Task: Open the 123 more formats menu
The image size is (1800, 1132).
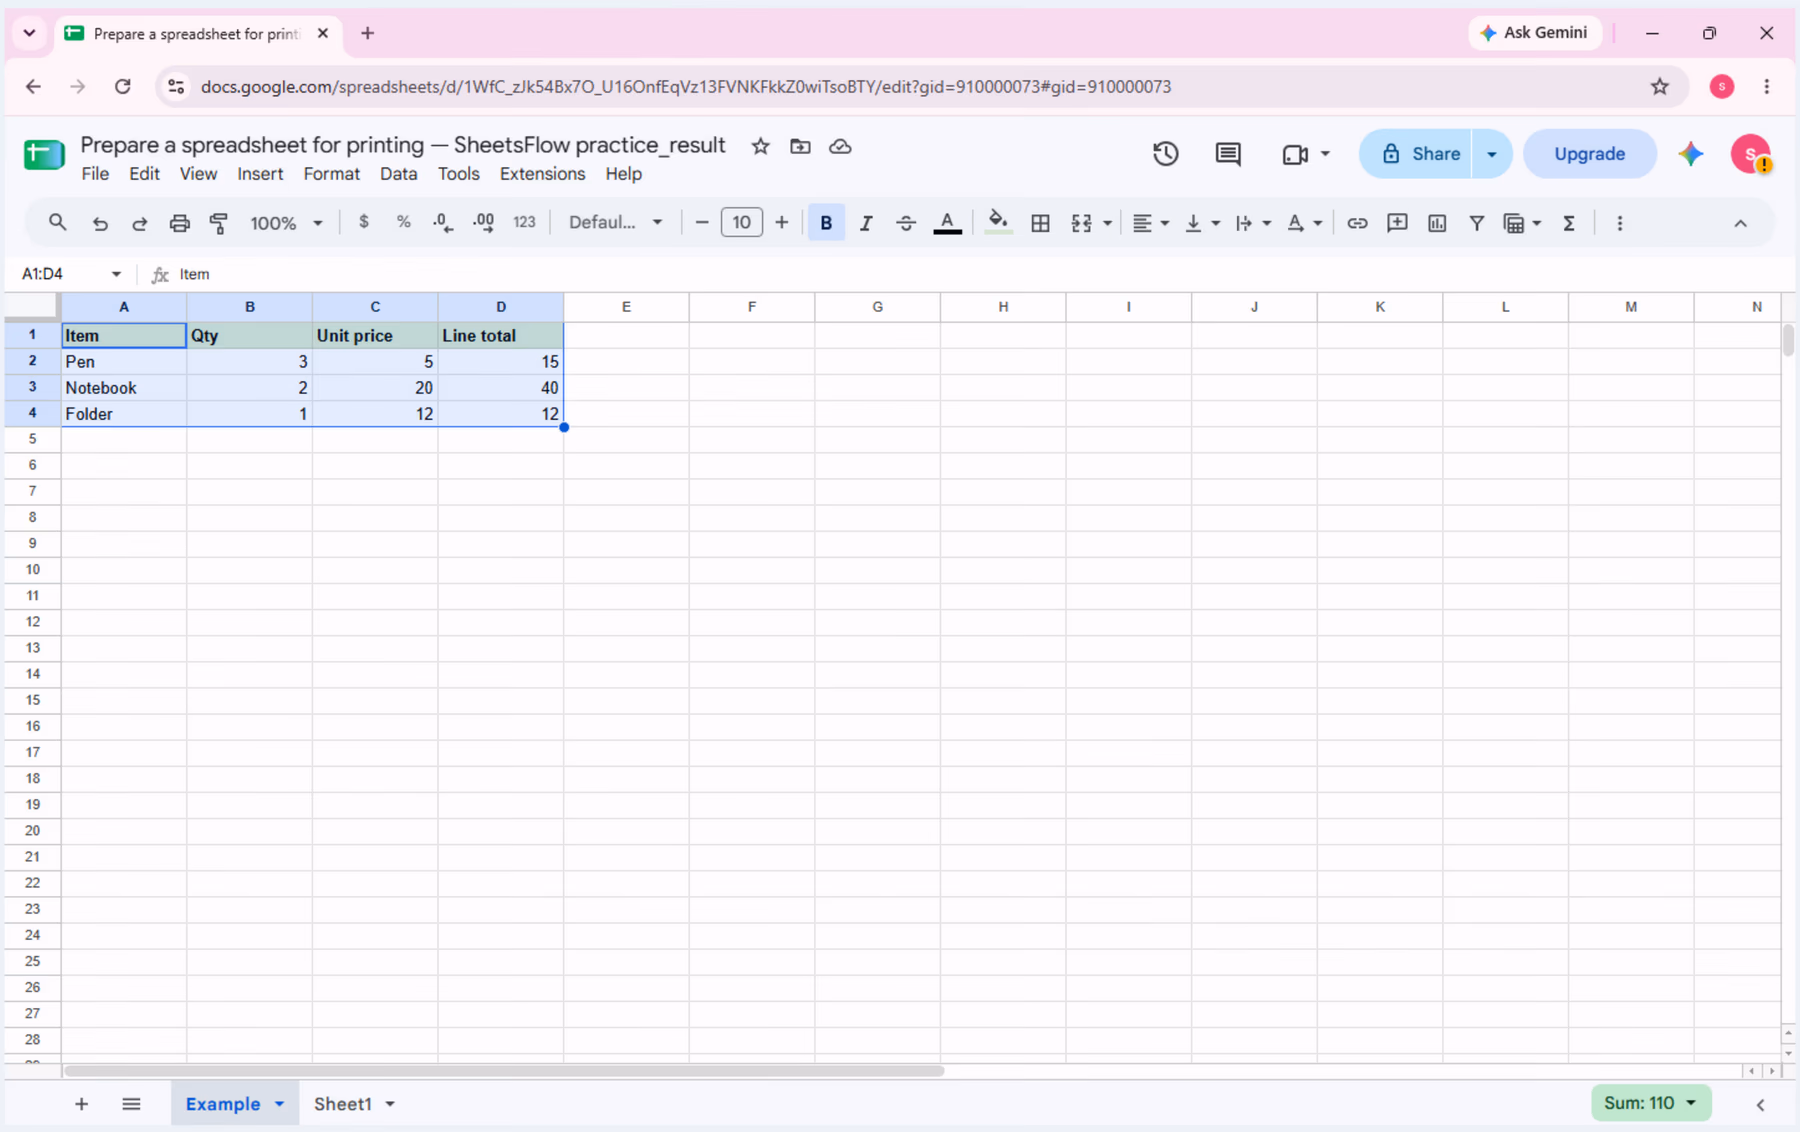Action: point(524,222)
